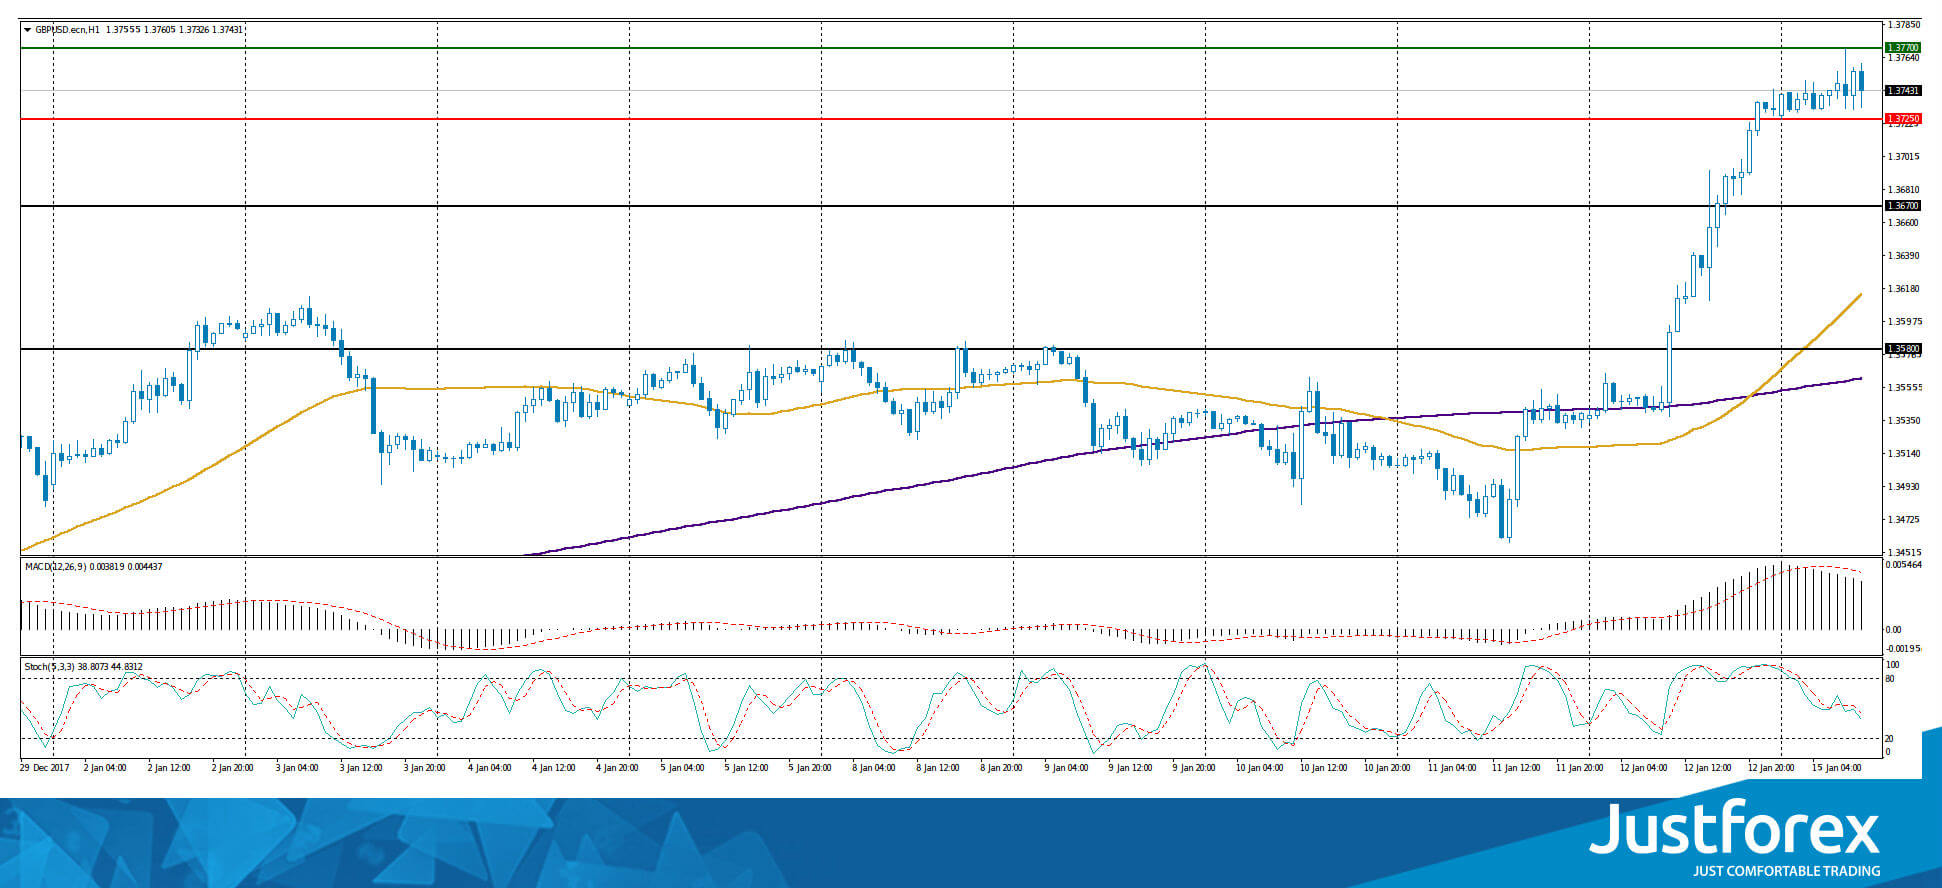Click the MACD scale value 0.005464
Image resolution: width=1942 pixels, height=888 pixels.
(1903, 565)
